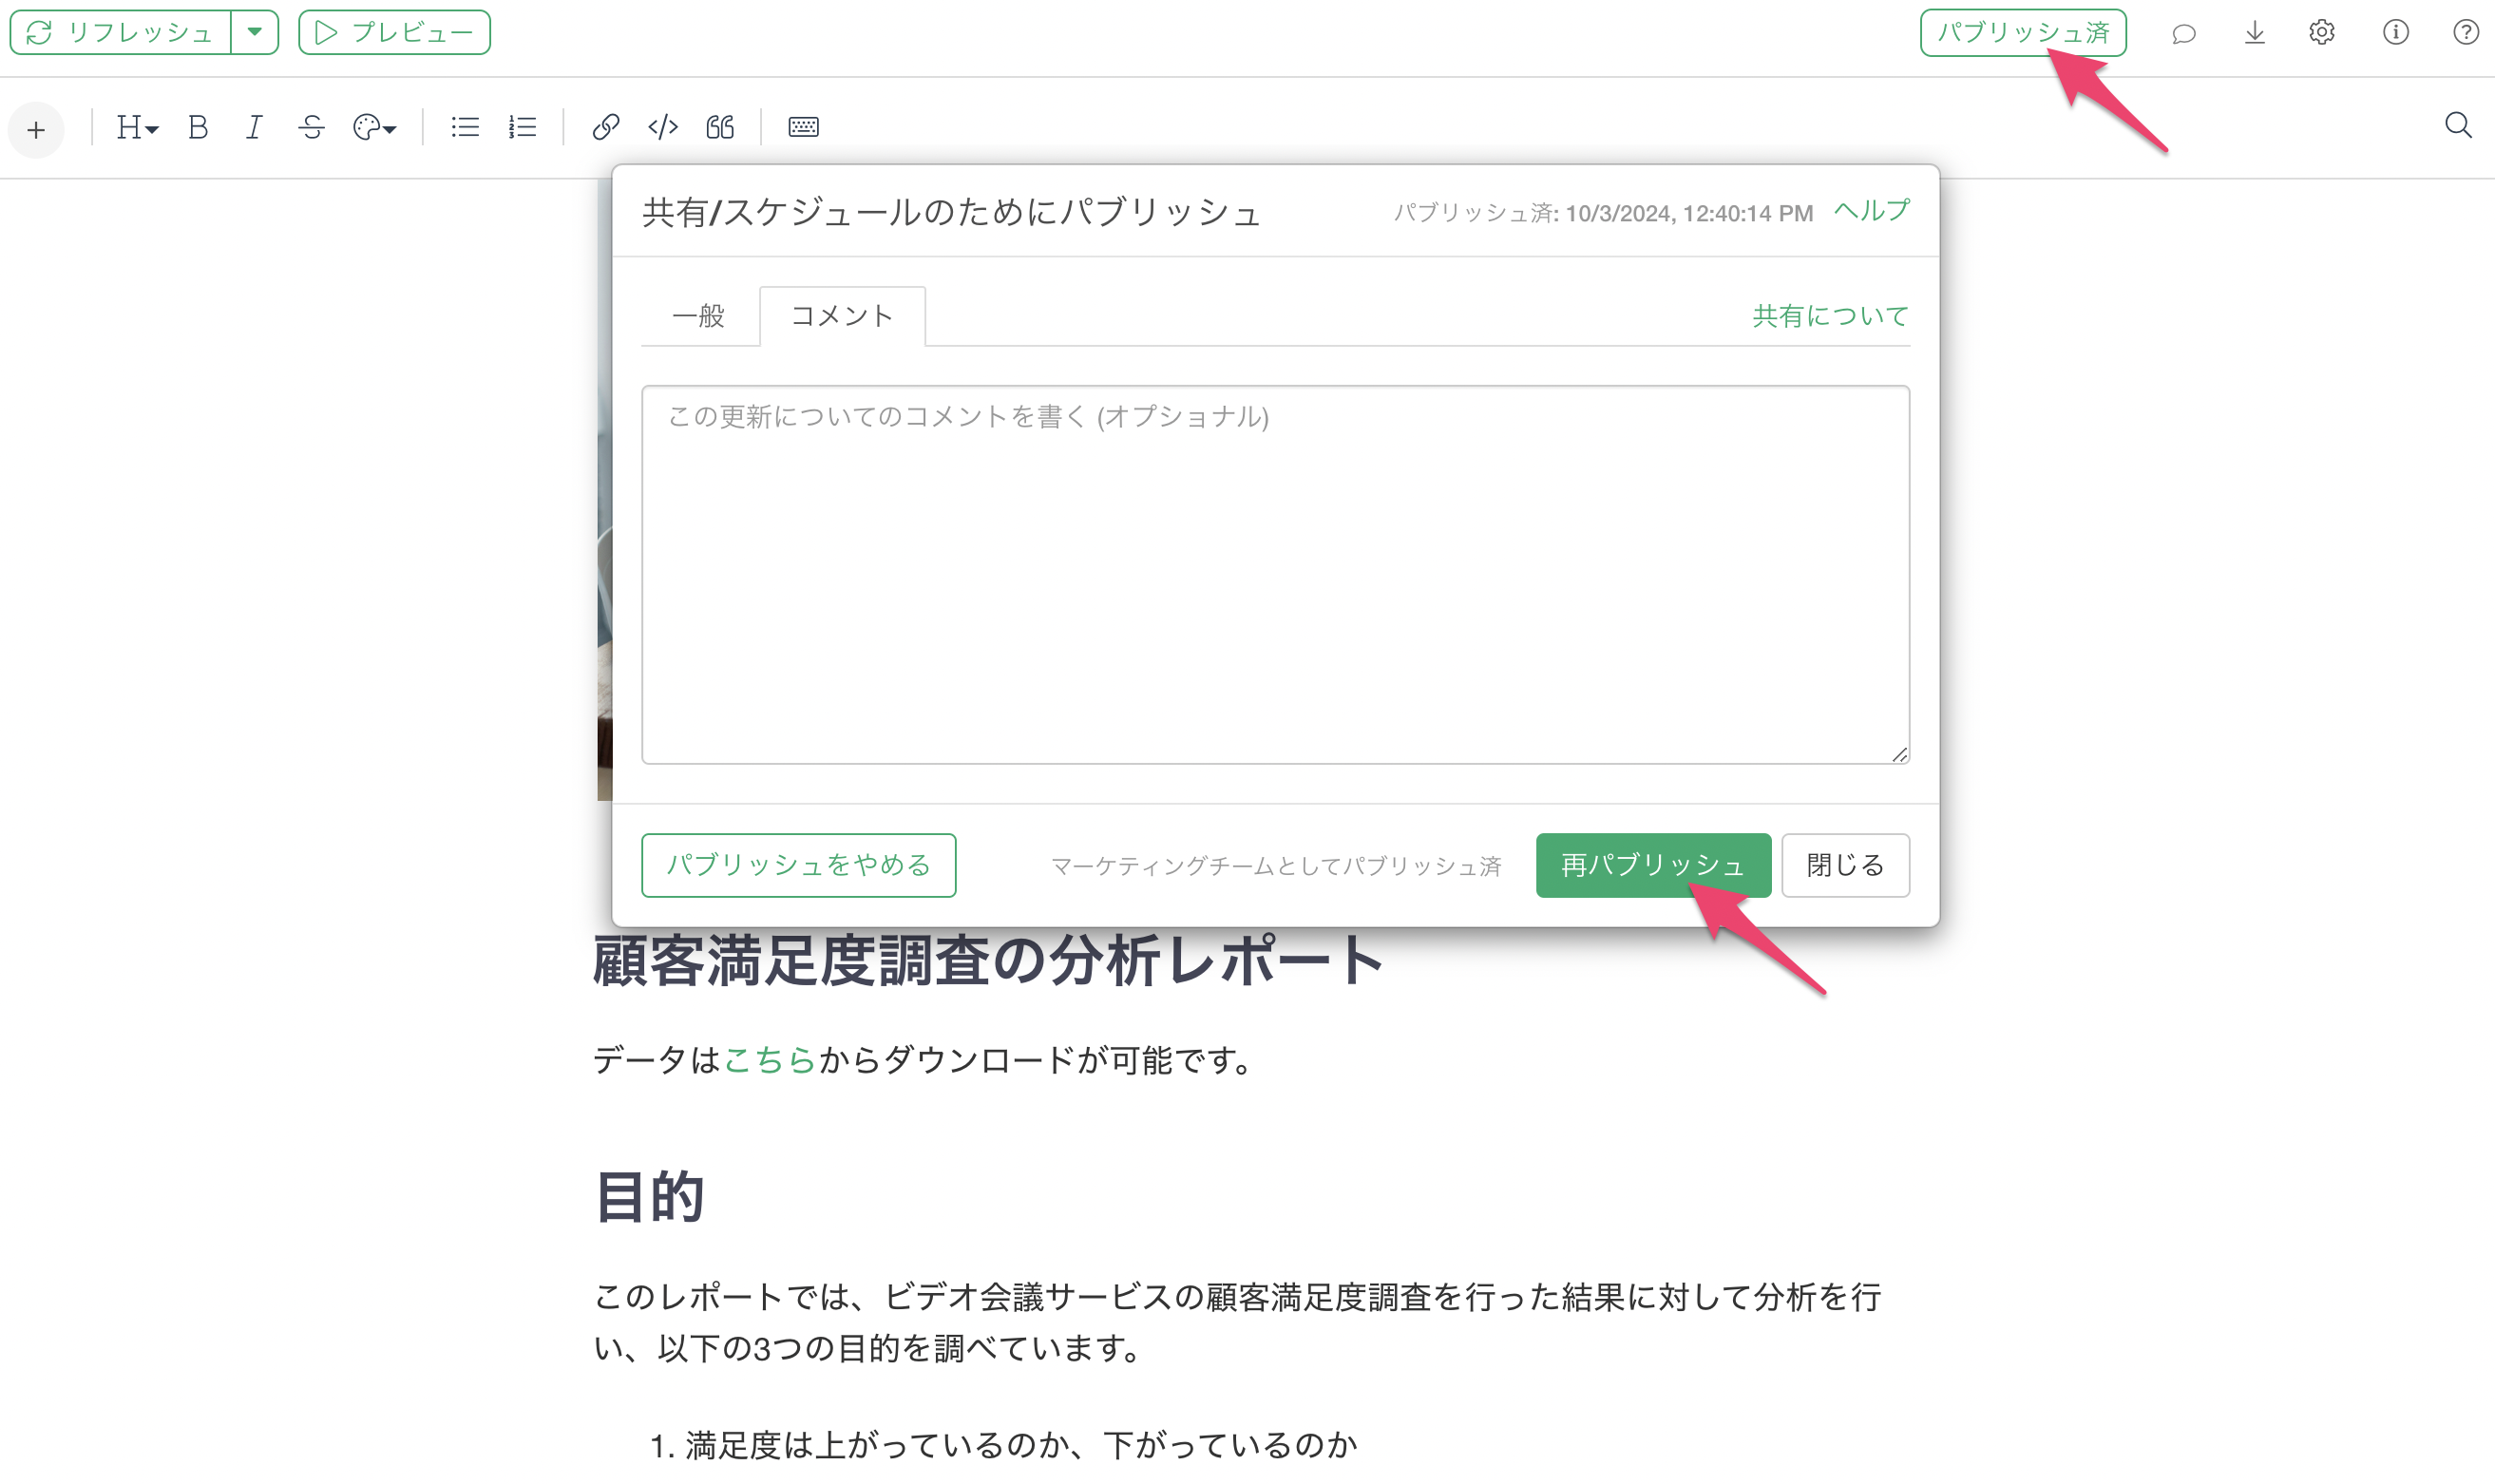Select the コメント tab
The width and height of the screenshot is (2495, 1484).
(x=841, y=316)
